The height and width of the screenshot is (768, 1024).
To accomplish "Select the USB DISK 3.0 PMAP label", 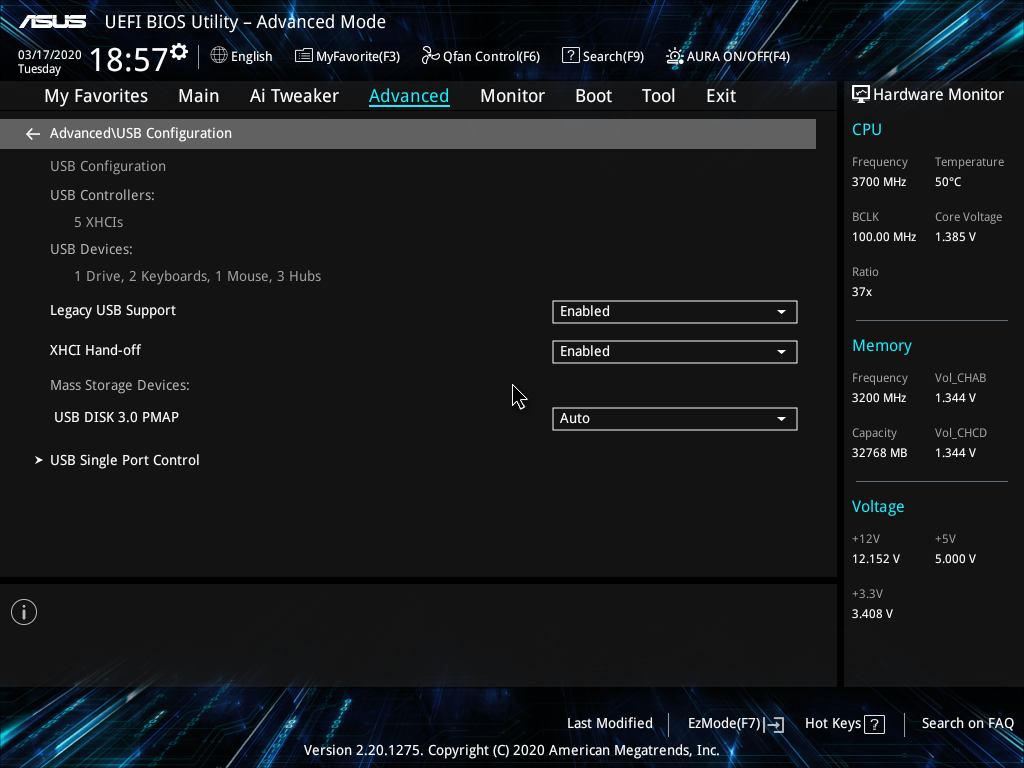I will 116,417.
